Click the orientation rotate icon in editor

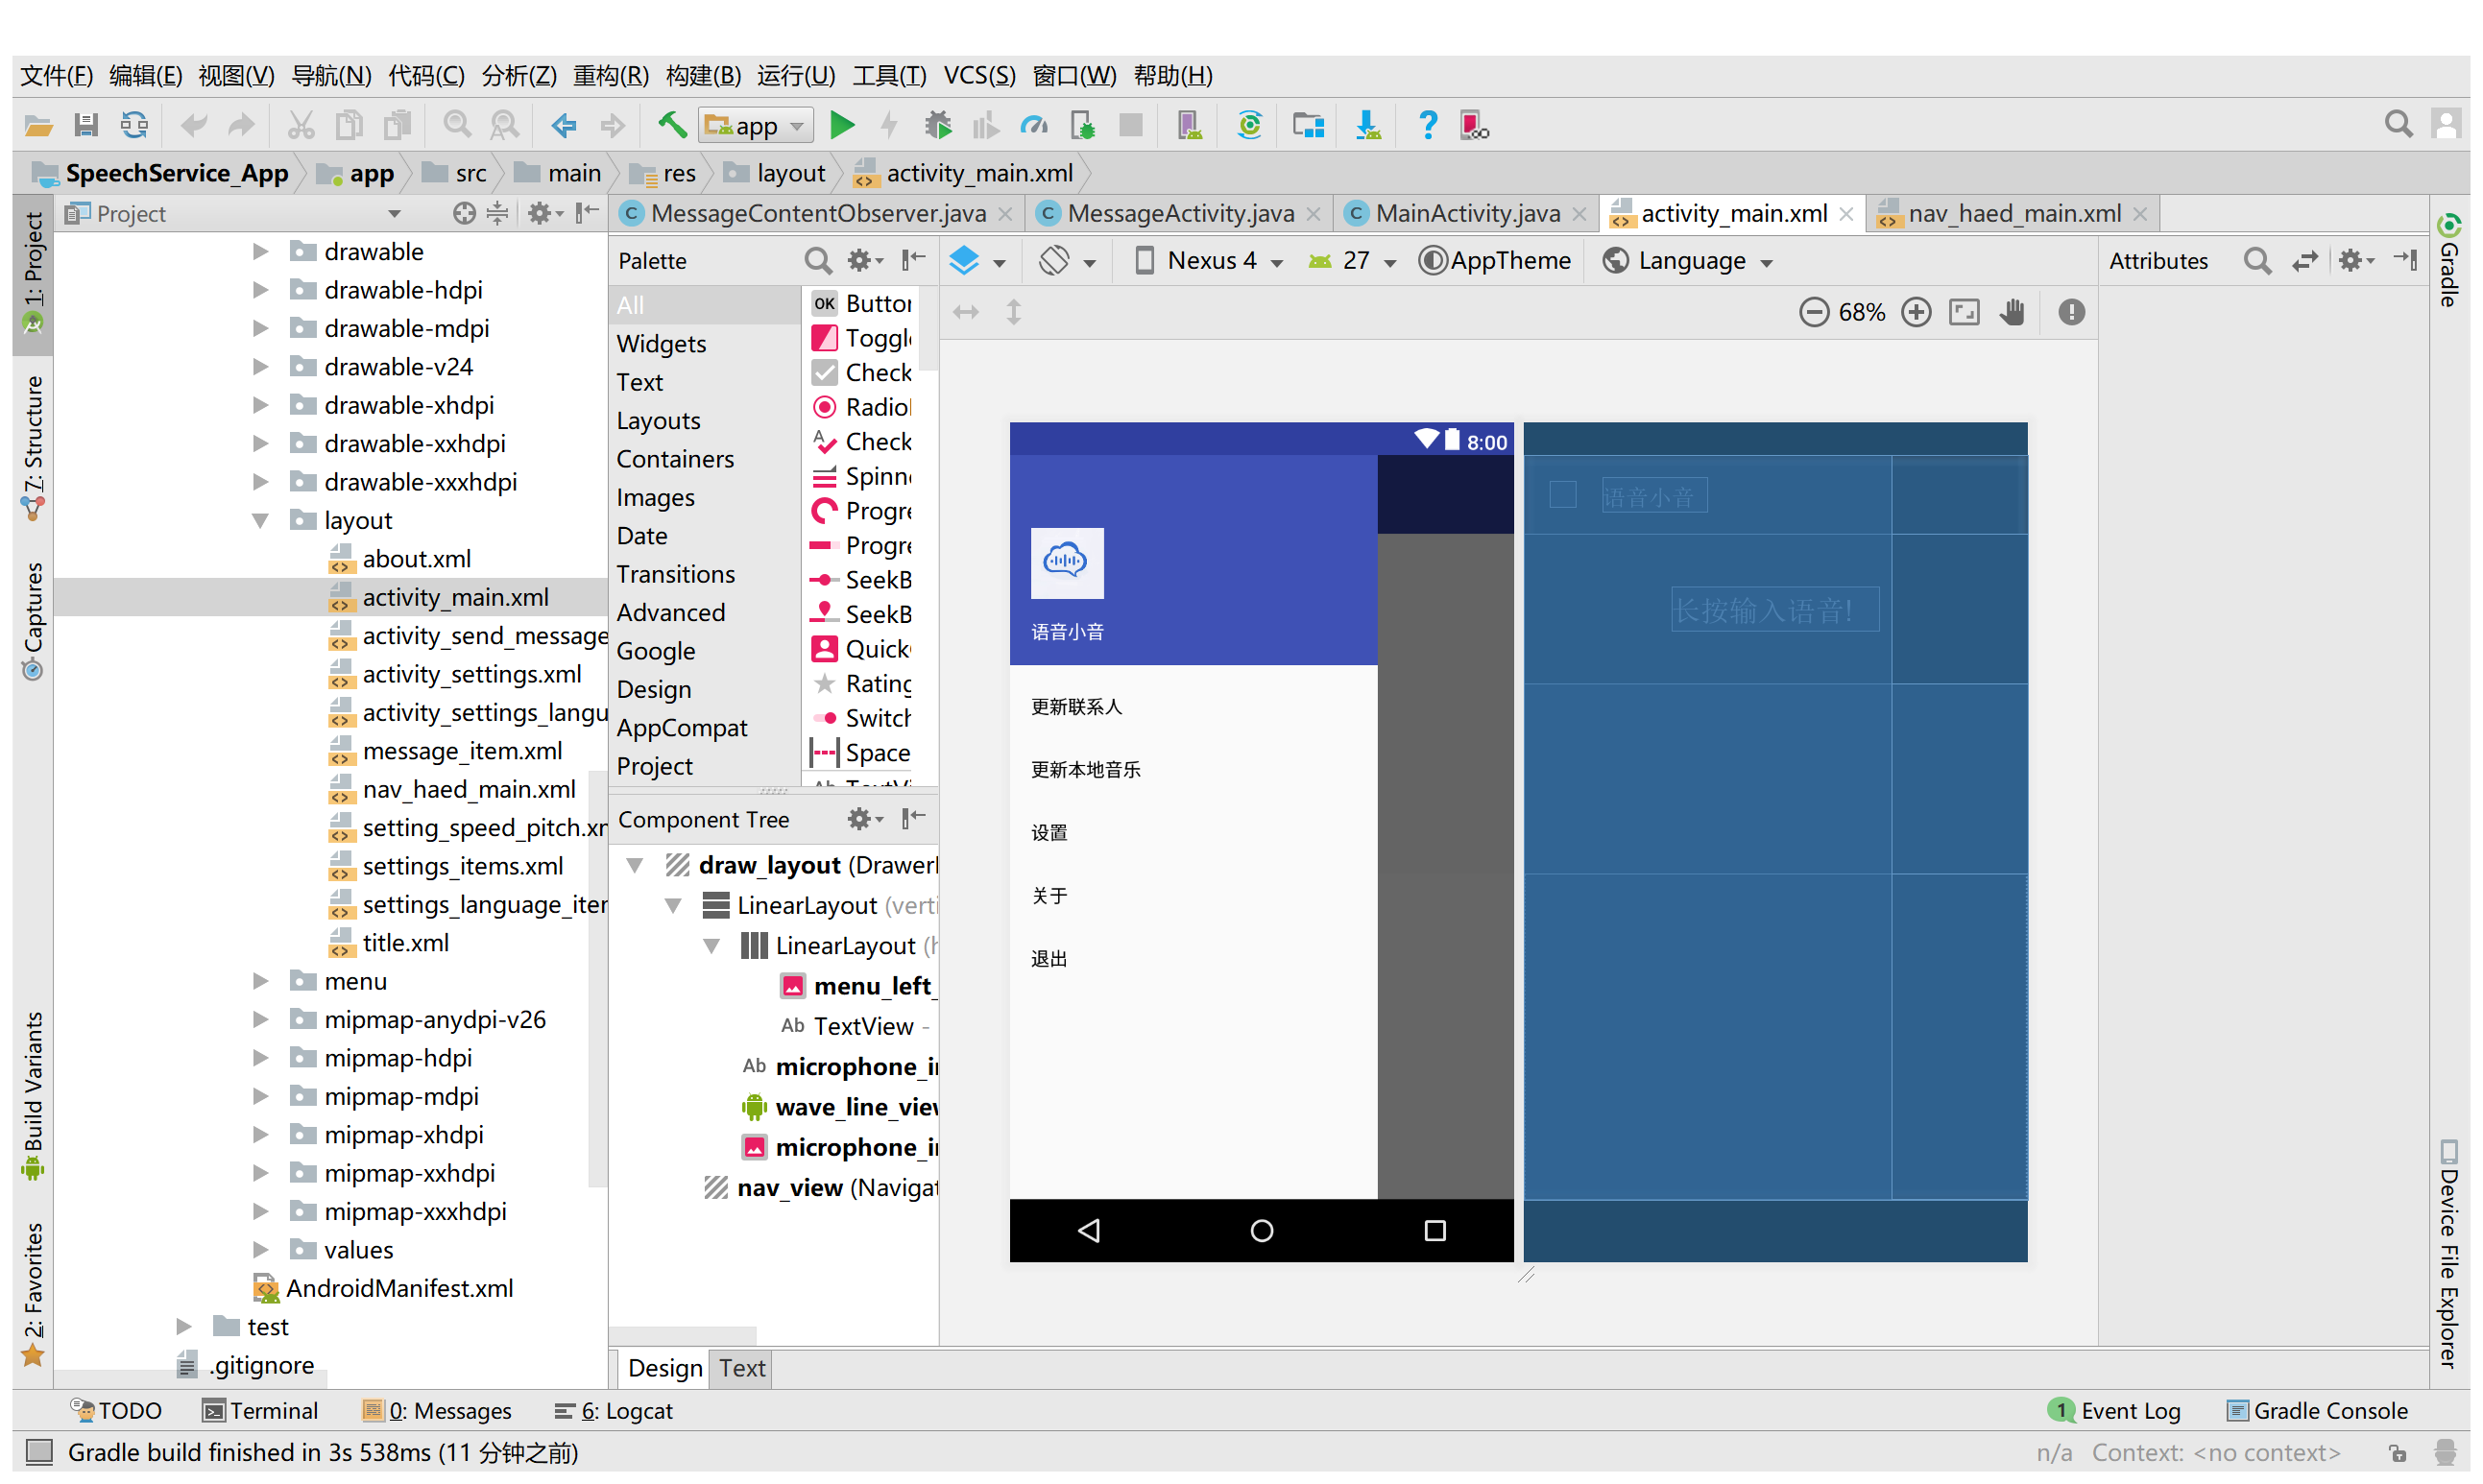coord(1055,261)
